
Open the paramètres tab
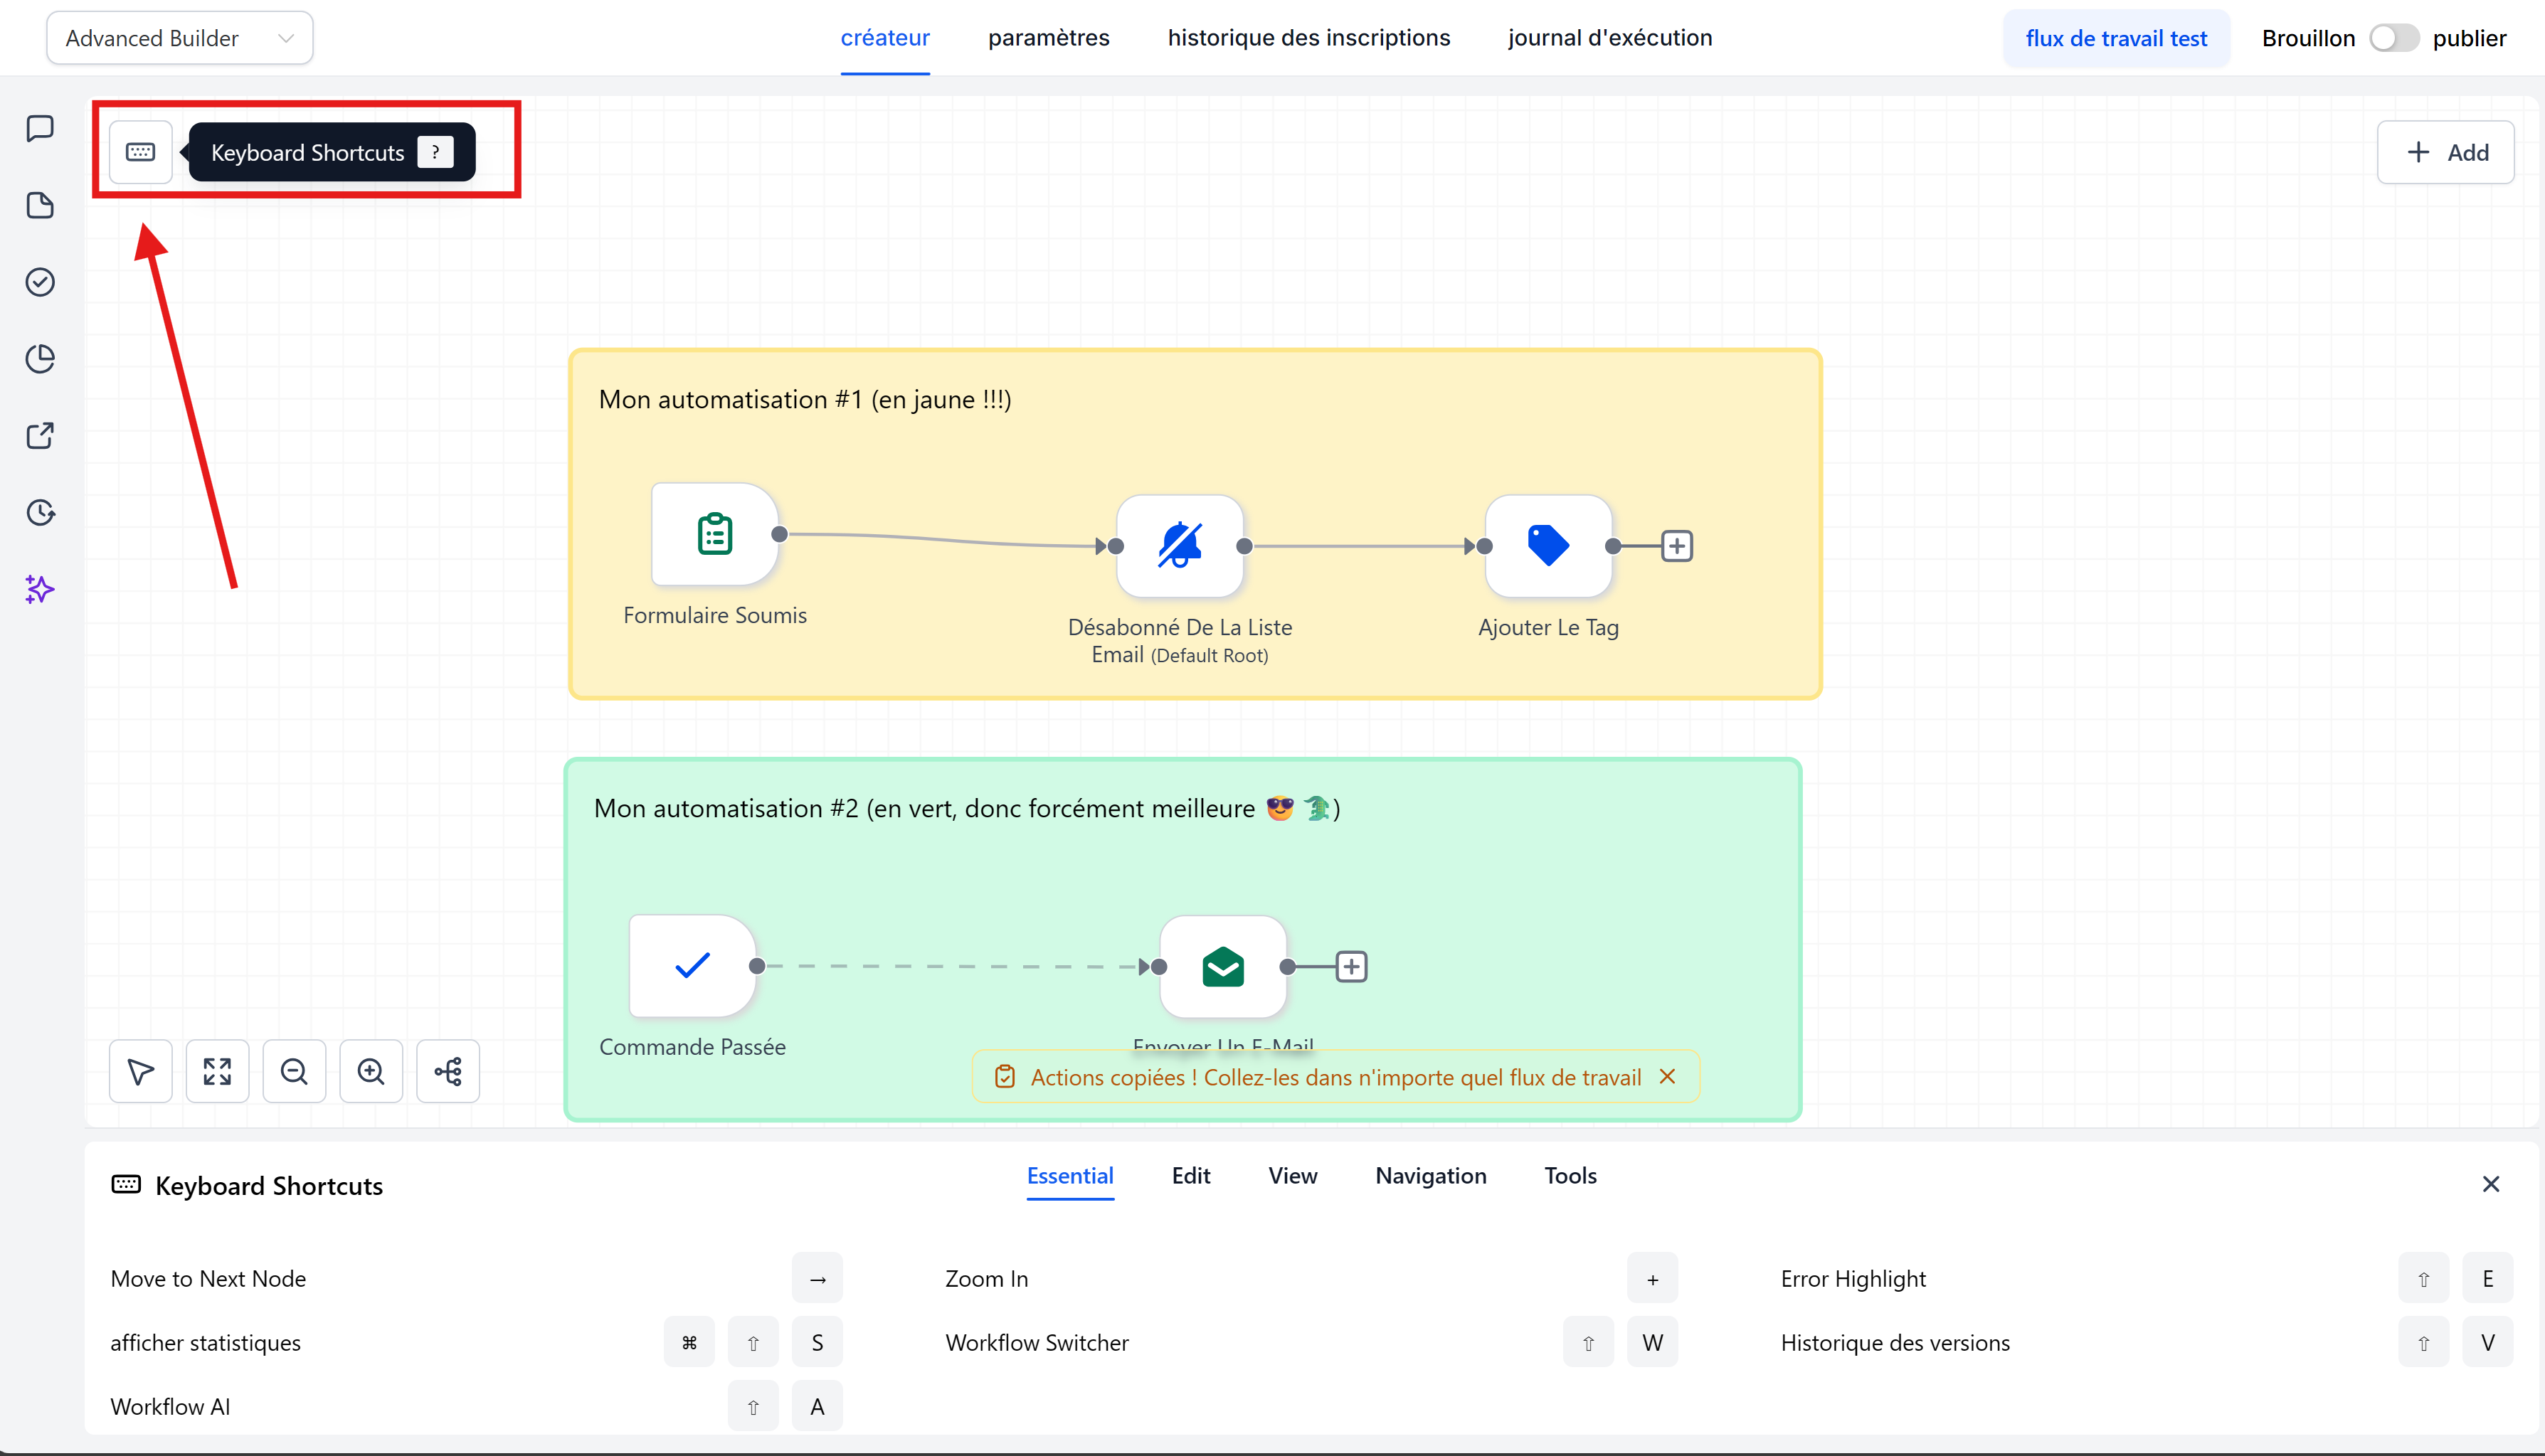pos(1049,38)
